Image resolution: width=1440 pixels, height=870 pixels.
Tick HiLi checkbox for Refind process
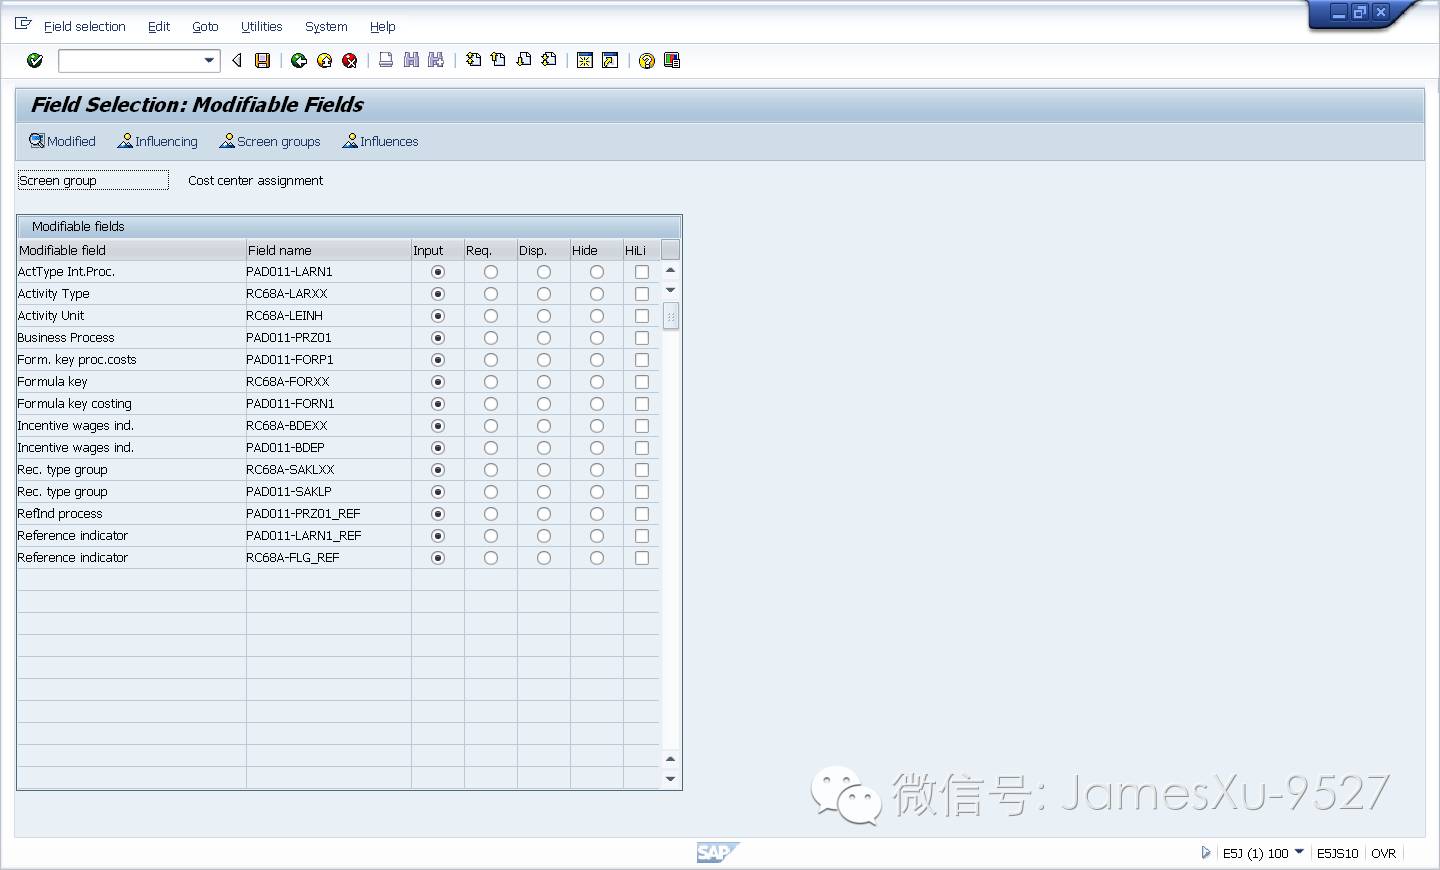click(x=642, y=514)
